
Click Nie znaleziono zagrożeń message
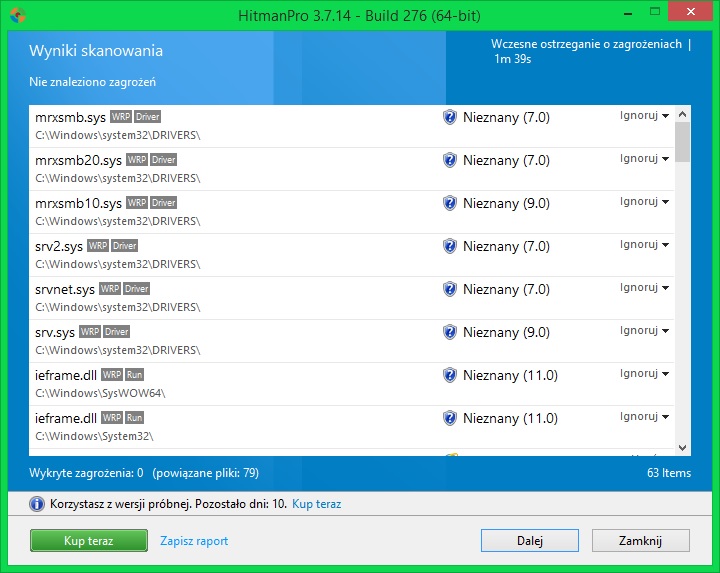pos(92,82)
